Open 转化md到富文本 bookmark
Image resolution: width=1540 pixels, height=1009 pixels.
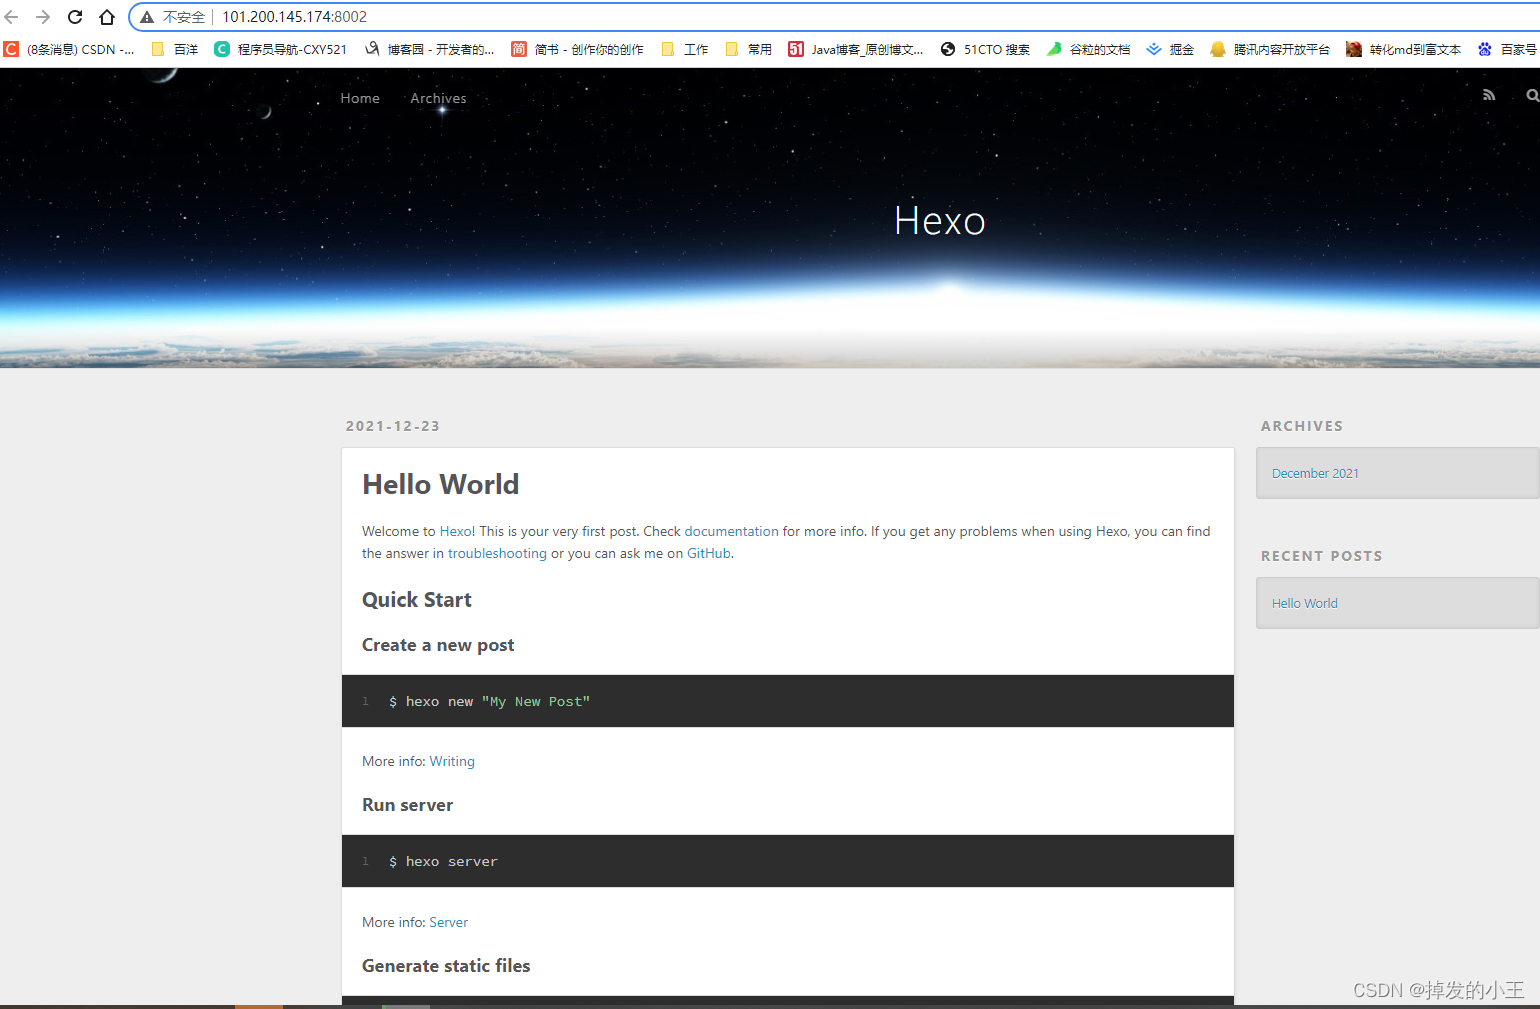1404,49
